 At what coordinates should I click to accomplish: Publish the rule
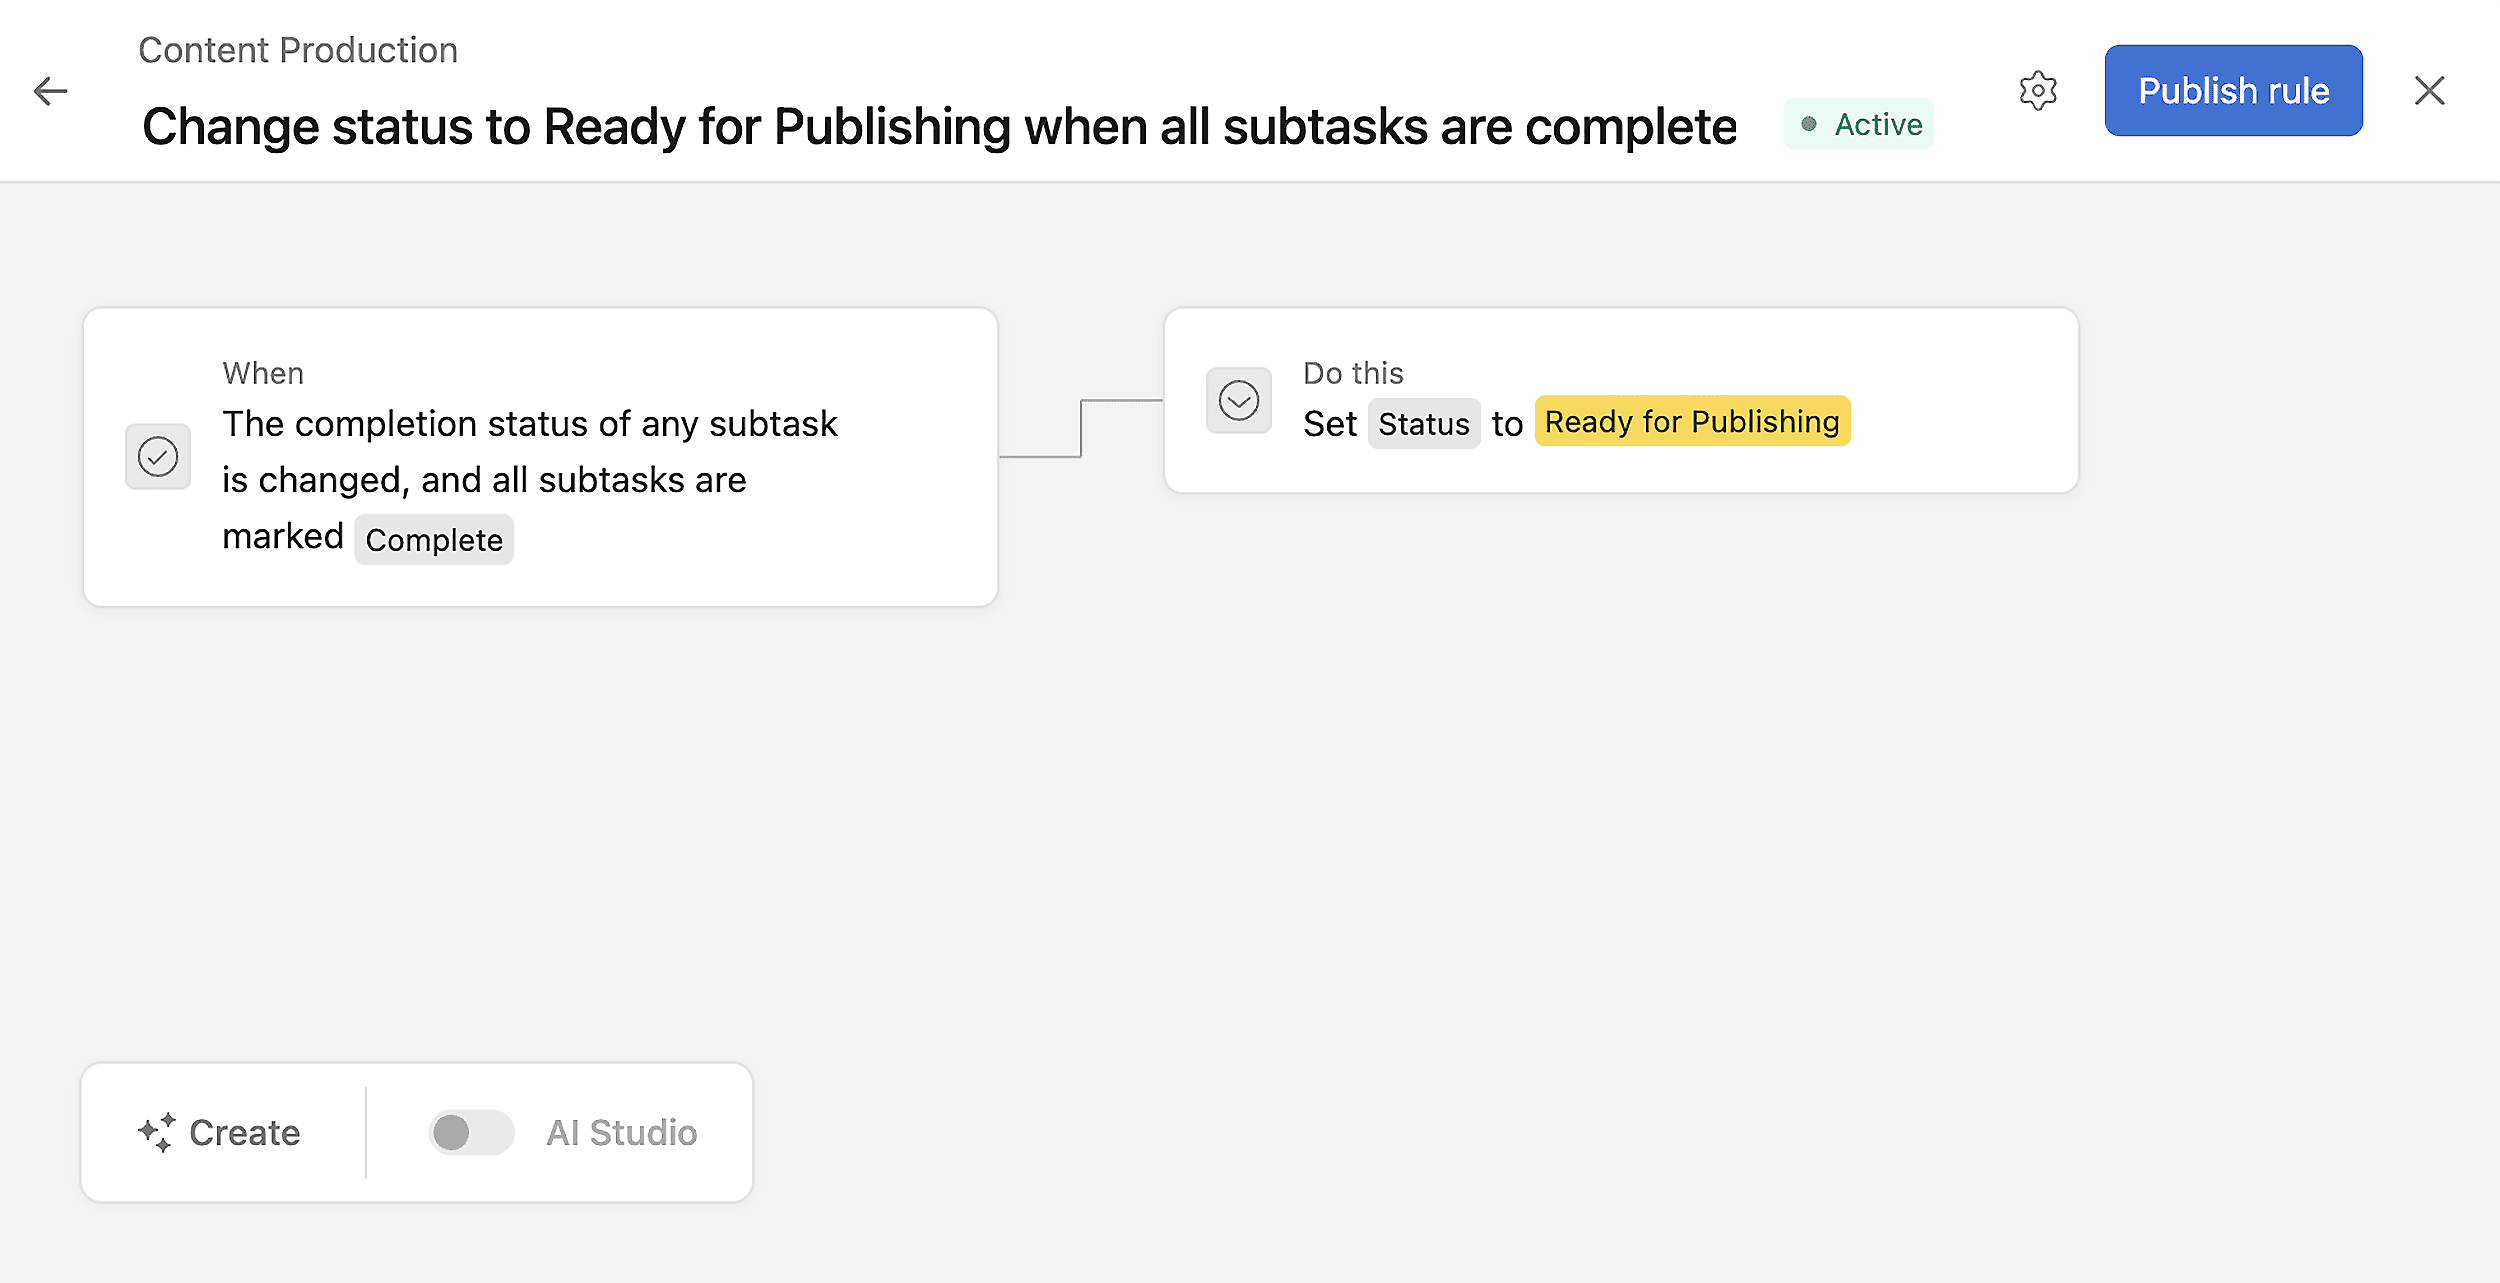click(x=2233, y=90)
